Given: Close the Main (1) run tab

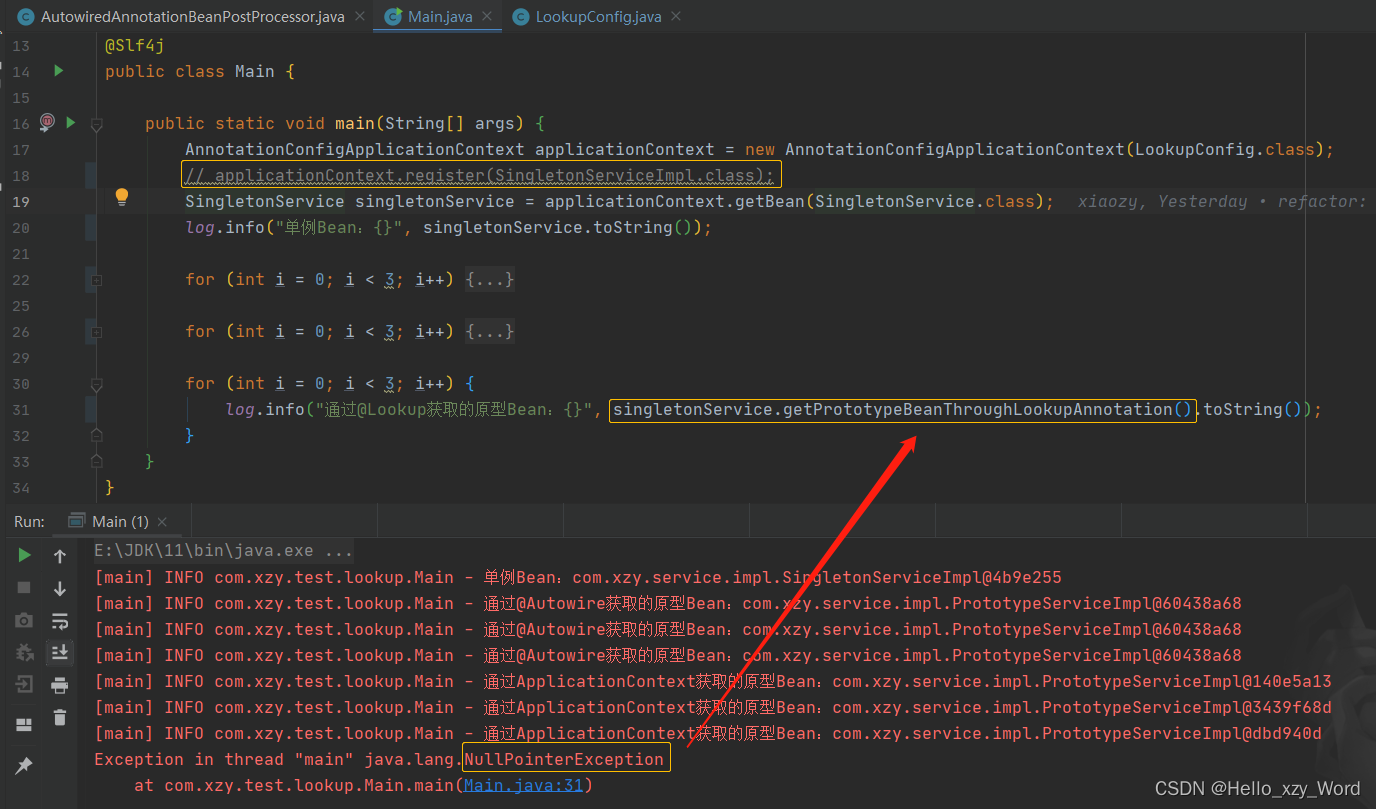Looking at the screenshot, I should click(x=162, y=522).
